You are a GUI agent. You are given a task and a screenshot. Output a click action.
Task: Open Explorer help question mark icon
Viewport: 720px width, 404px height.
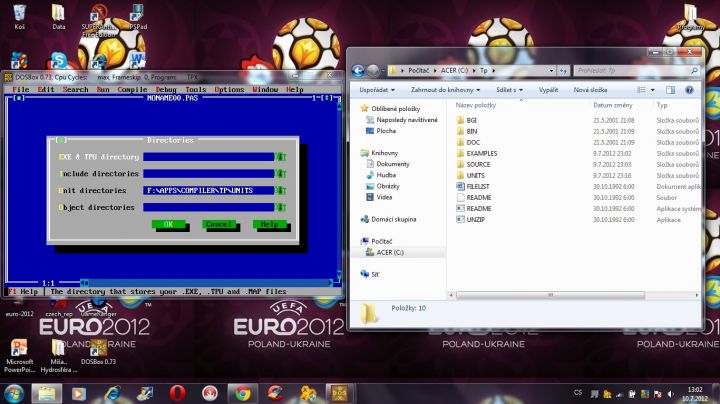point(689,90)
